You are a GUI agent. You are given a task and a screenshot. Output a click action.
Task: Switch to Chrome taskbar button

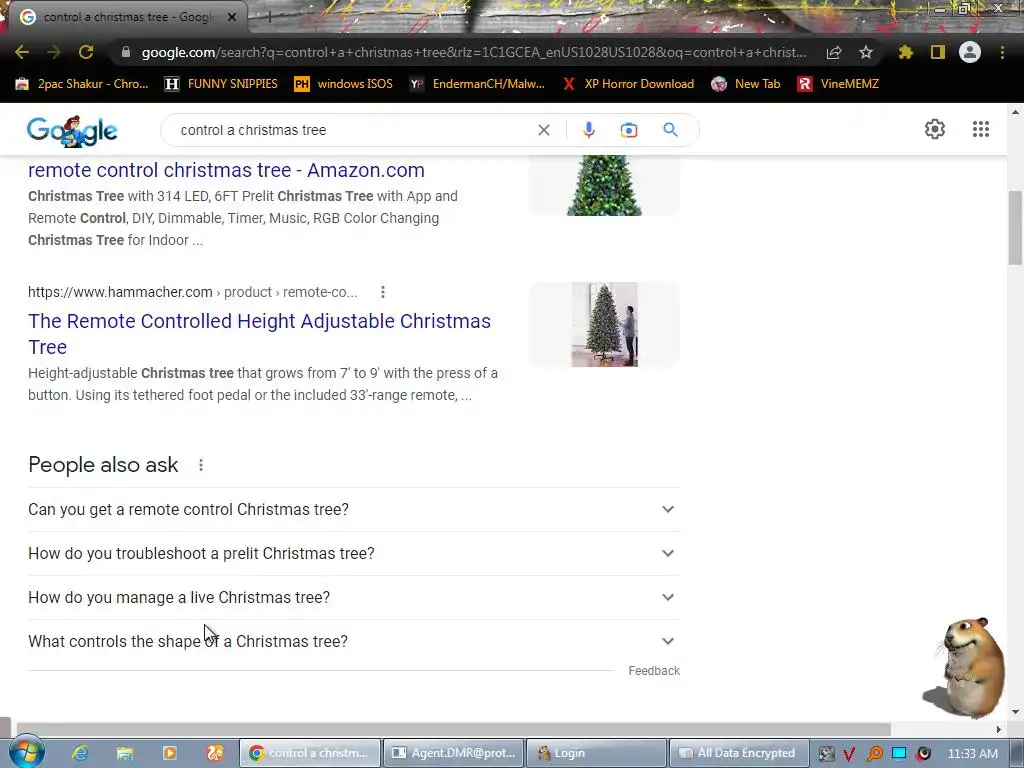tap(310, 753)
